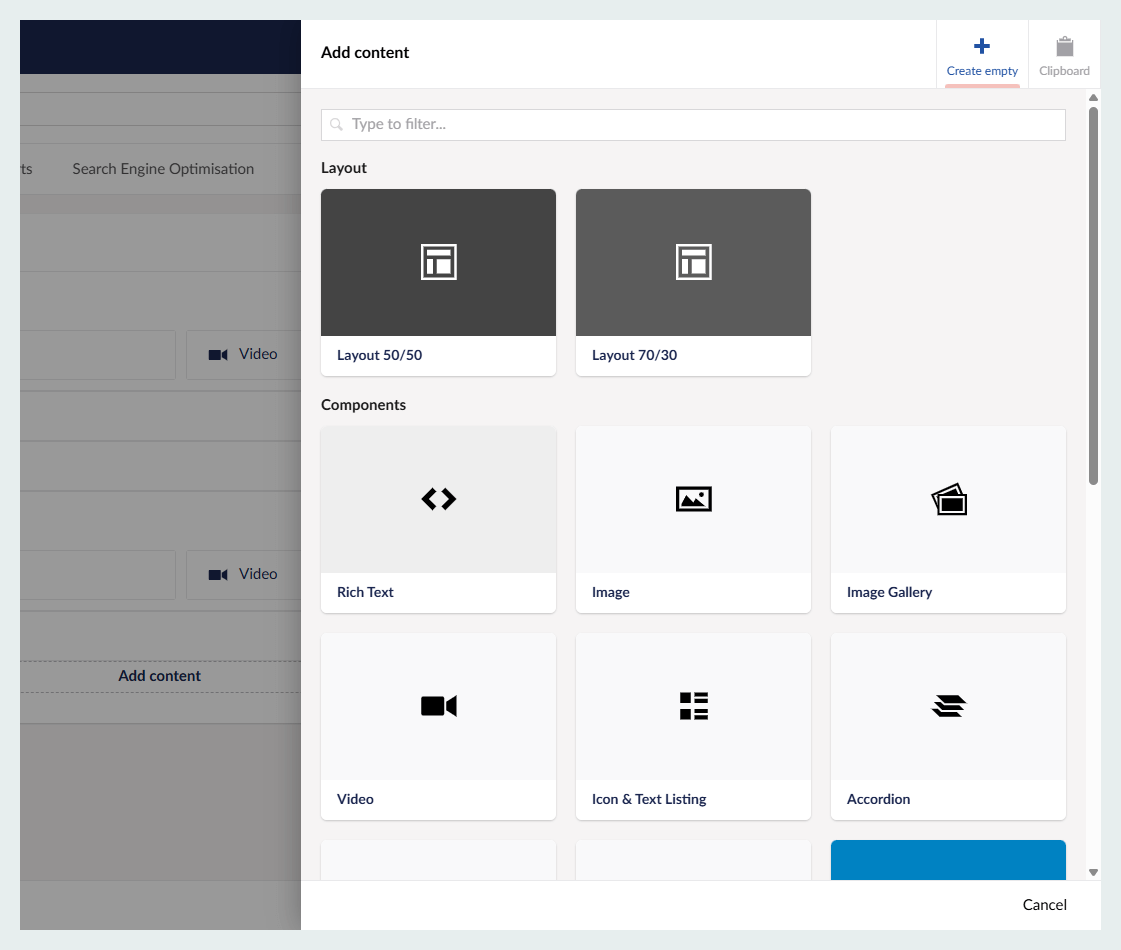The height and width of the screenshot is (950, 1121).
Task: Pick the Icon & Text Listing label
Action: 648,799
